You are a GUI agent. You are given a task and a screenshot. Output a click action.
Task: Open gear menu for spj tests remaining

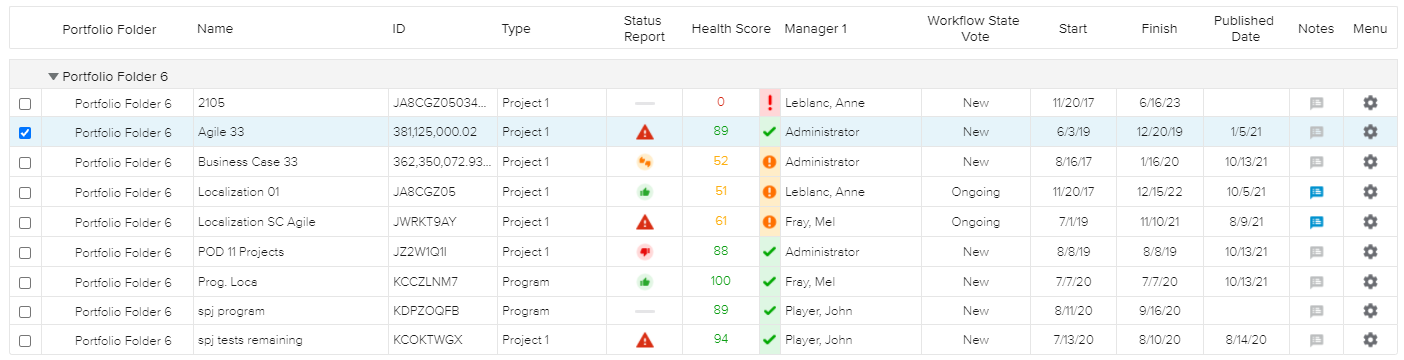[1370, 340]
